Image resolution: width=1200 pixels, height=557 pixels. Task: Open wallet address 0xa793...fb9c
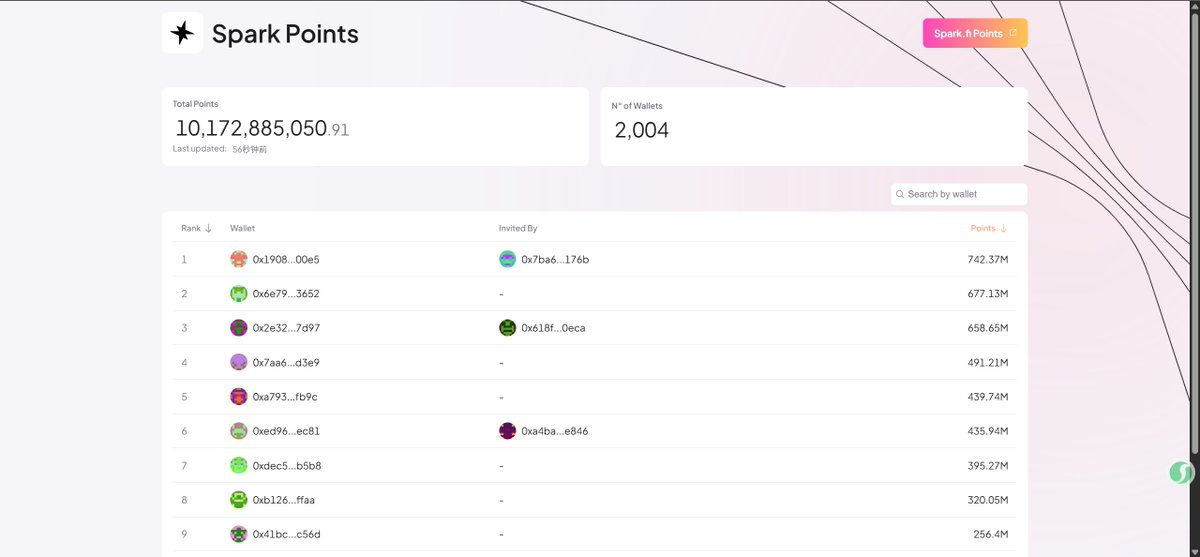pyautogui.click(x=285, y=397)
